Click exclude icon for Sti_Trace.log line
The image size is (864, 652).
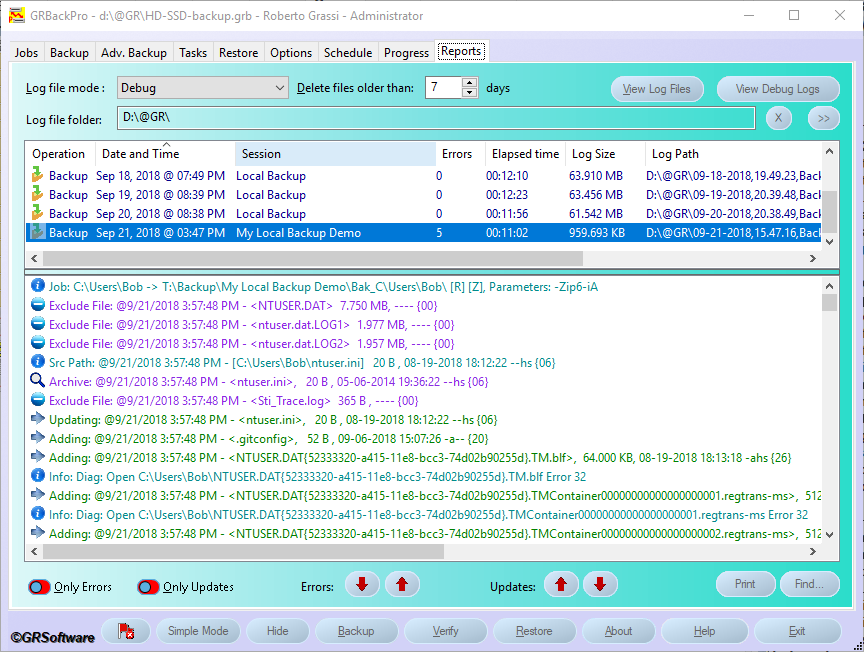click(37, 400)
